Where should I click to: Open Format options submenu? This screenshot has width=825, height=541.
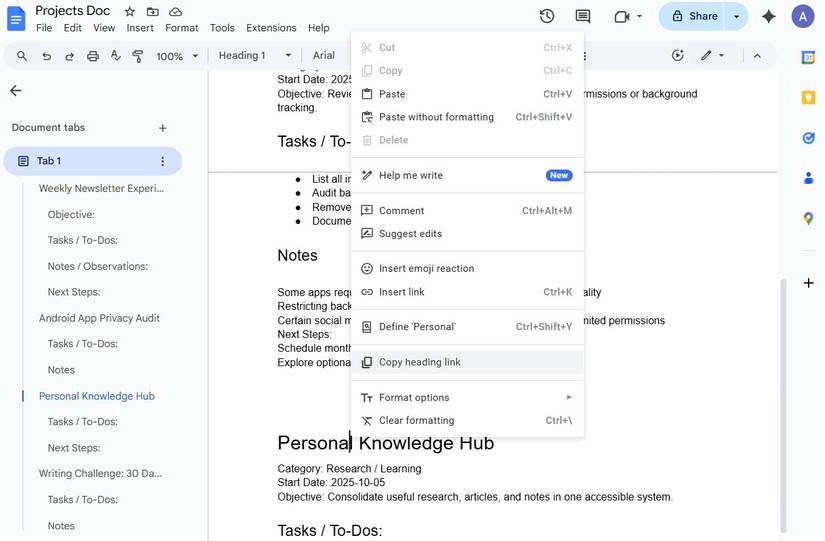pyautogui.click(x=414, y=397)
